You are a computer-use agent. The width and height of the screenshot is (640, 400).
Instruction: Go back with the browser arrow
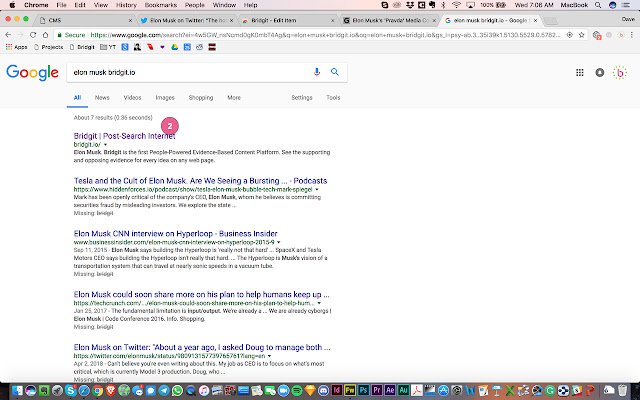pos(8,35)
